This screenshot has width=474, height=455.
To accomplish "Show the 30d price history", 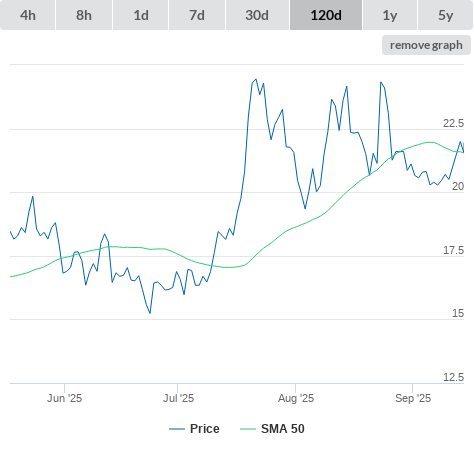I will 257,15.
